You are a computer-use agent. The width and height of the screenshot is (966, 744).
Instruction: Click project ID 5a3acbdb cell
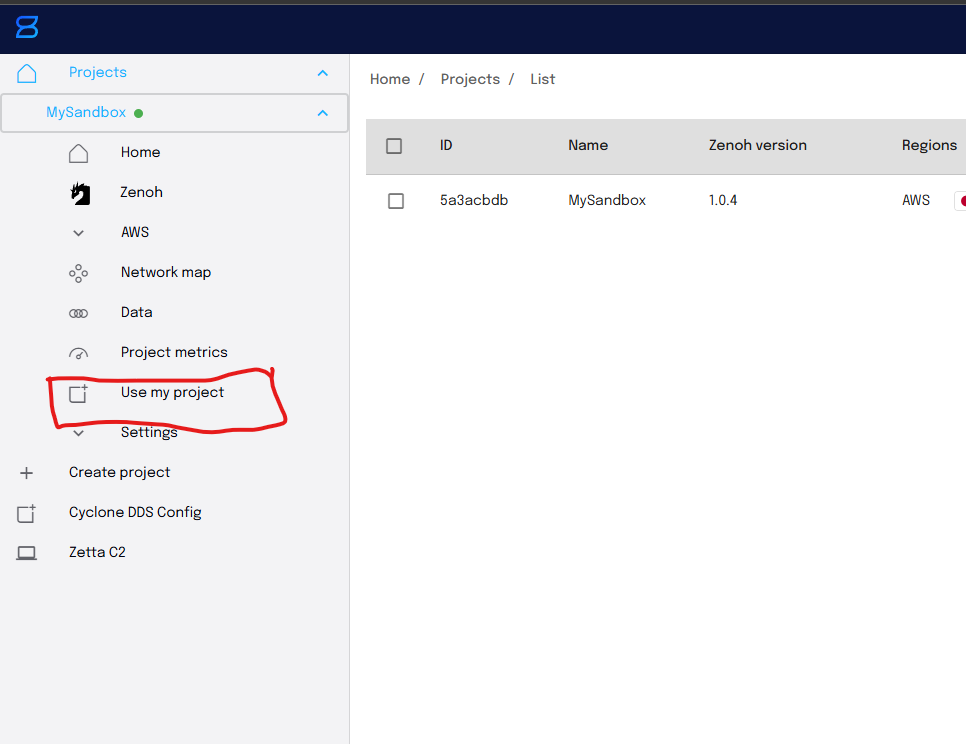pos(474,201)
